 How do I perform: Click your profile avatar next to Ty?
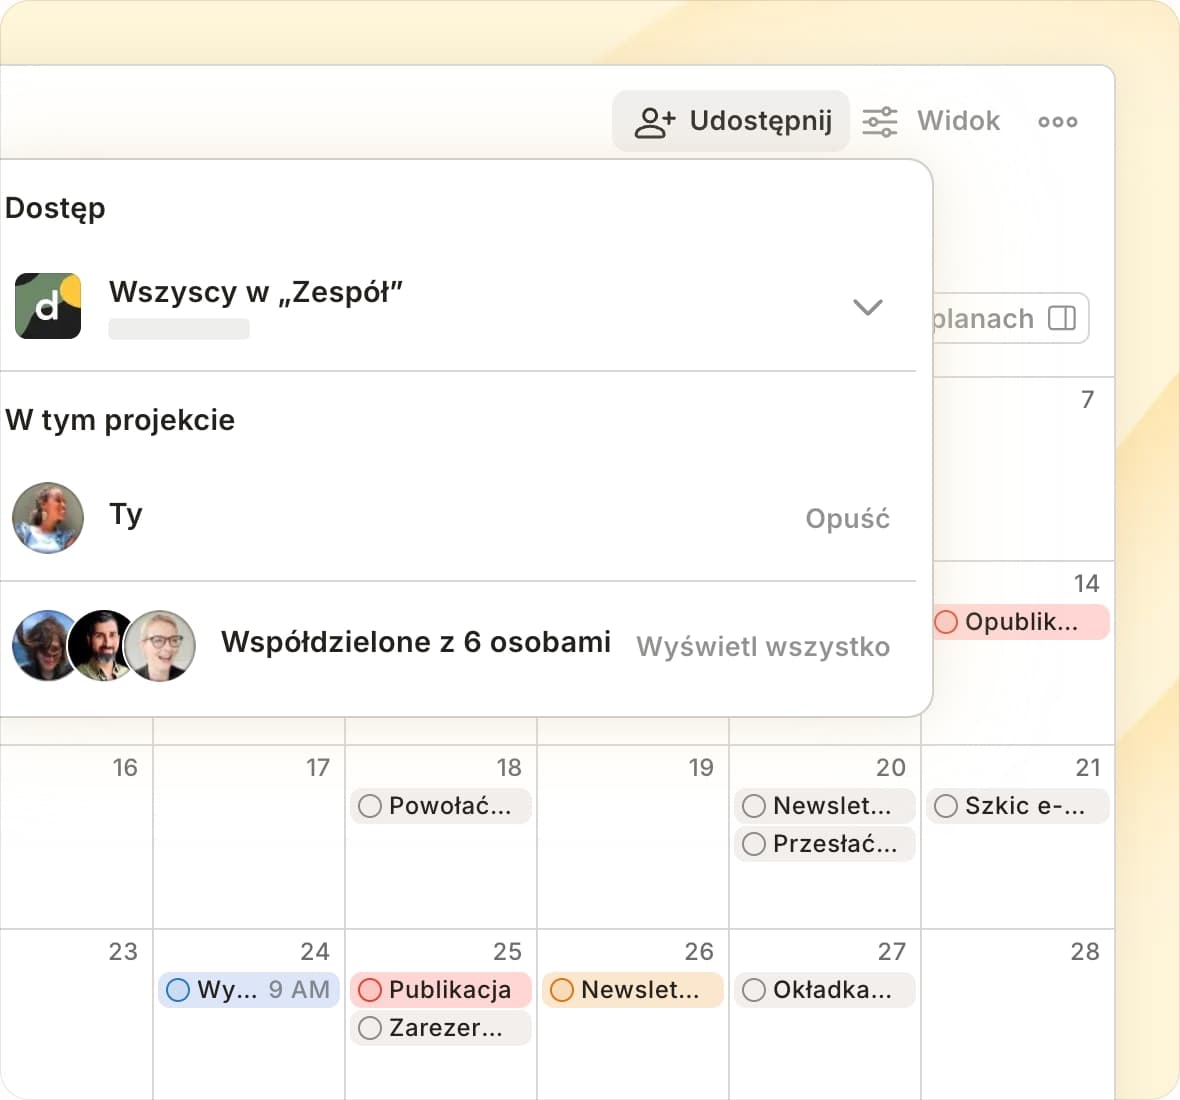[48, 518]
